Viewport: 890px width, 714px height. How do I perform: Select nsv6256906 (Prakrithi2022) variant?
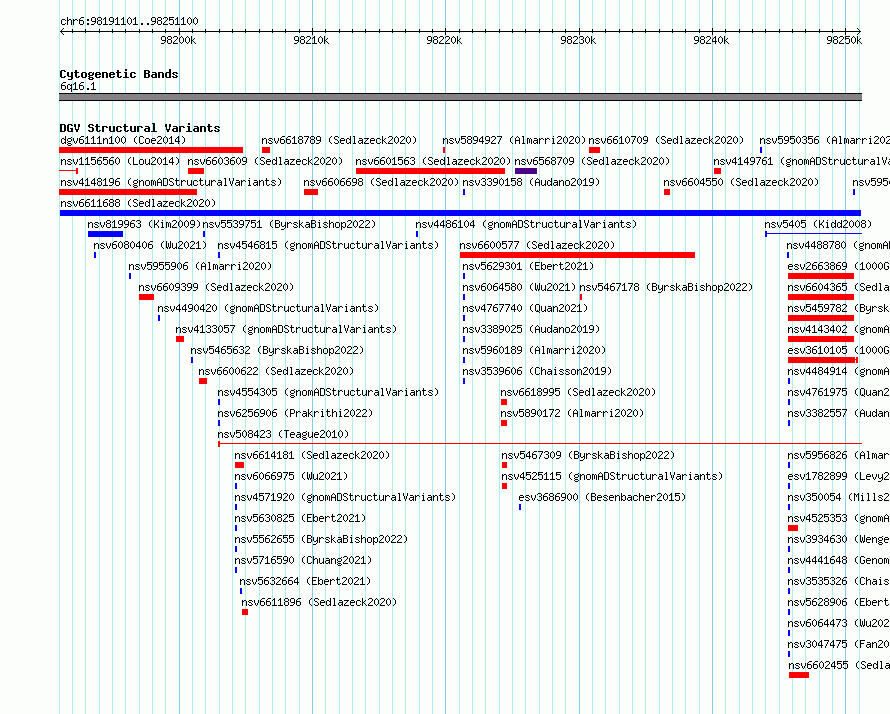[295, 413]
